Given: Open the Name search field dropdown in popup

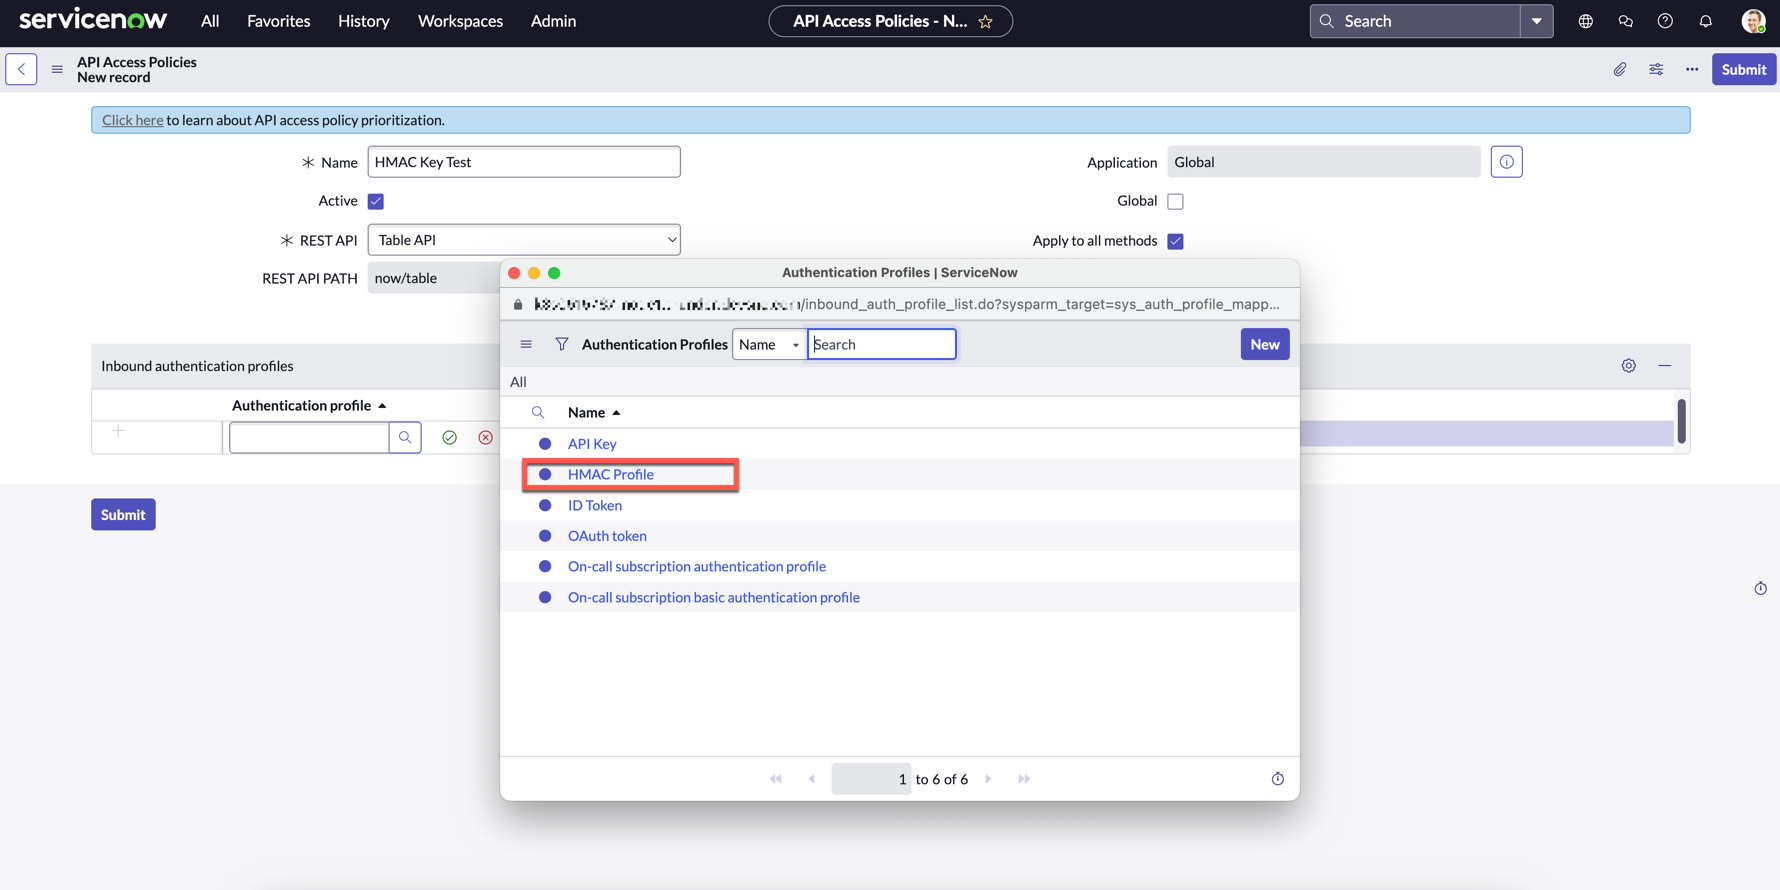Looking at the screenshot, I should tap(769, 344).
